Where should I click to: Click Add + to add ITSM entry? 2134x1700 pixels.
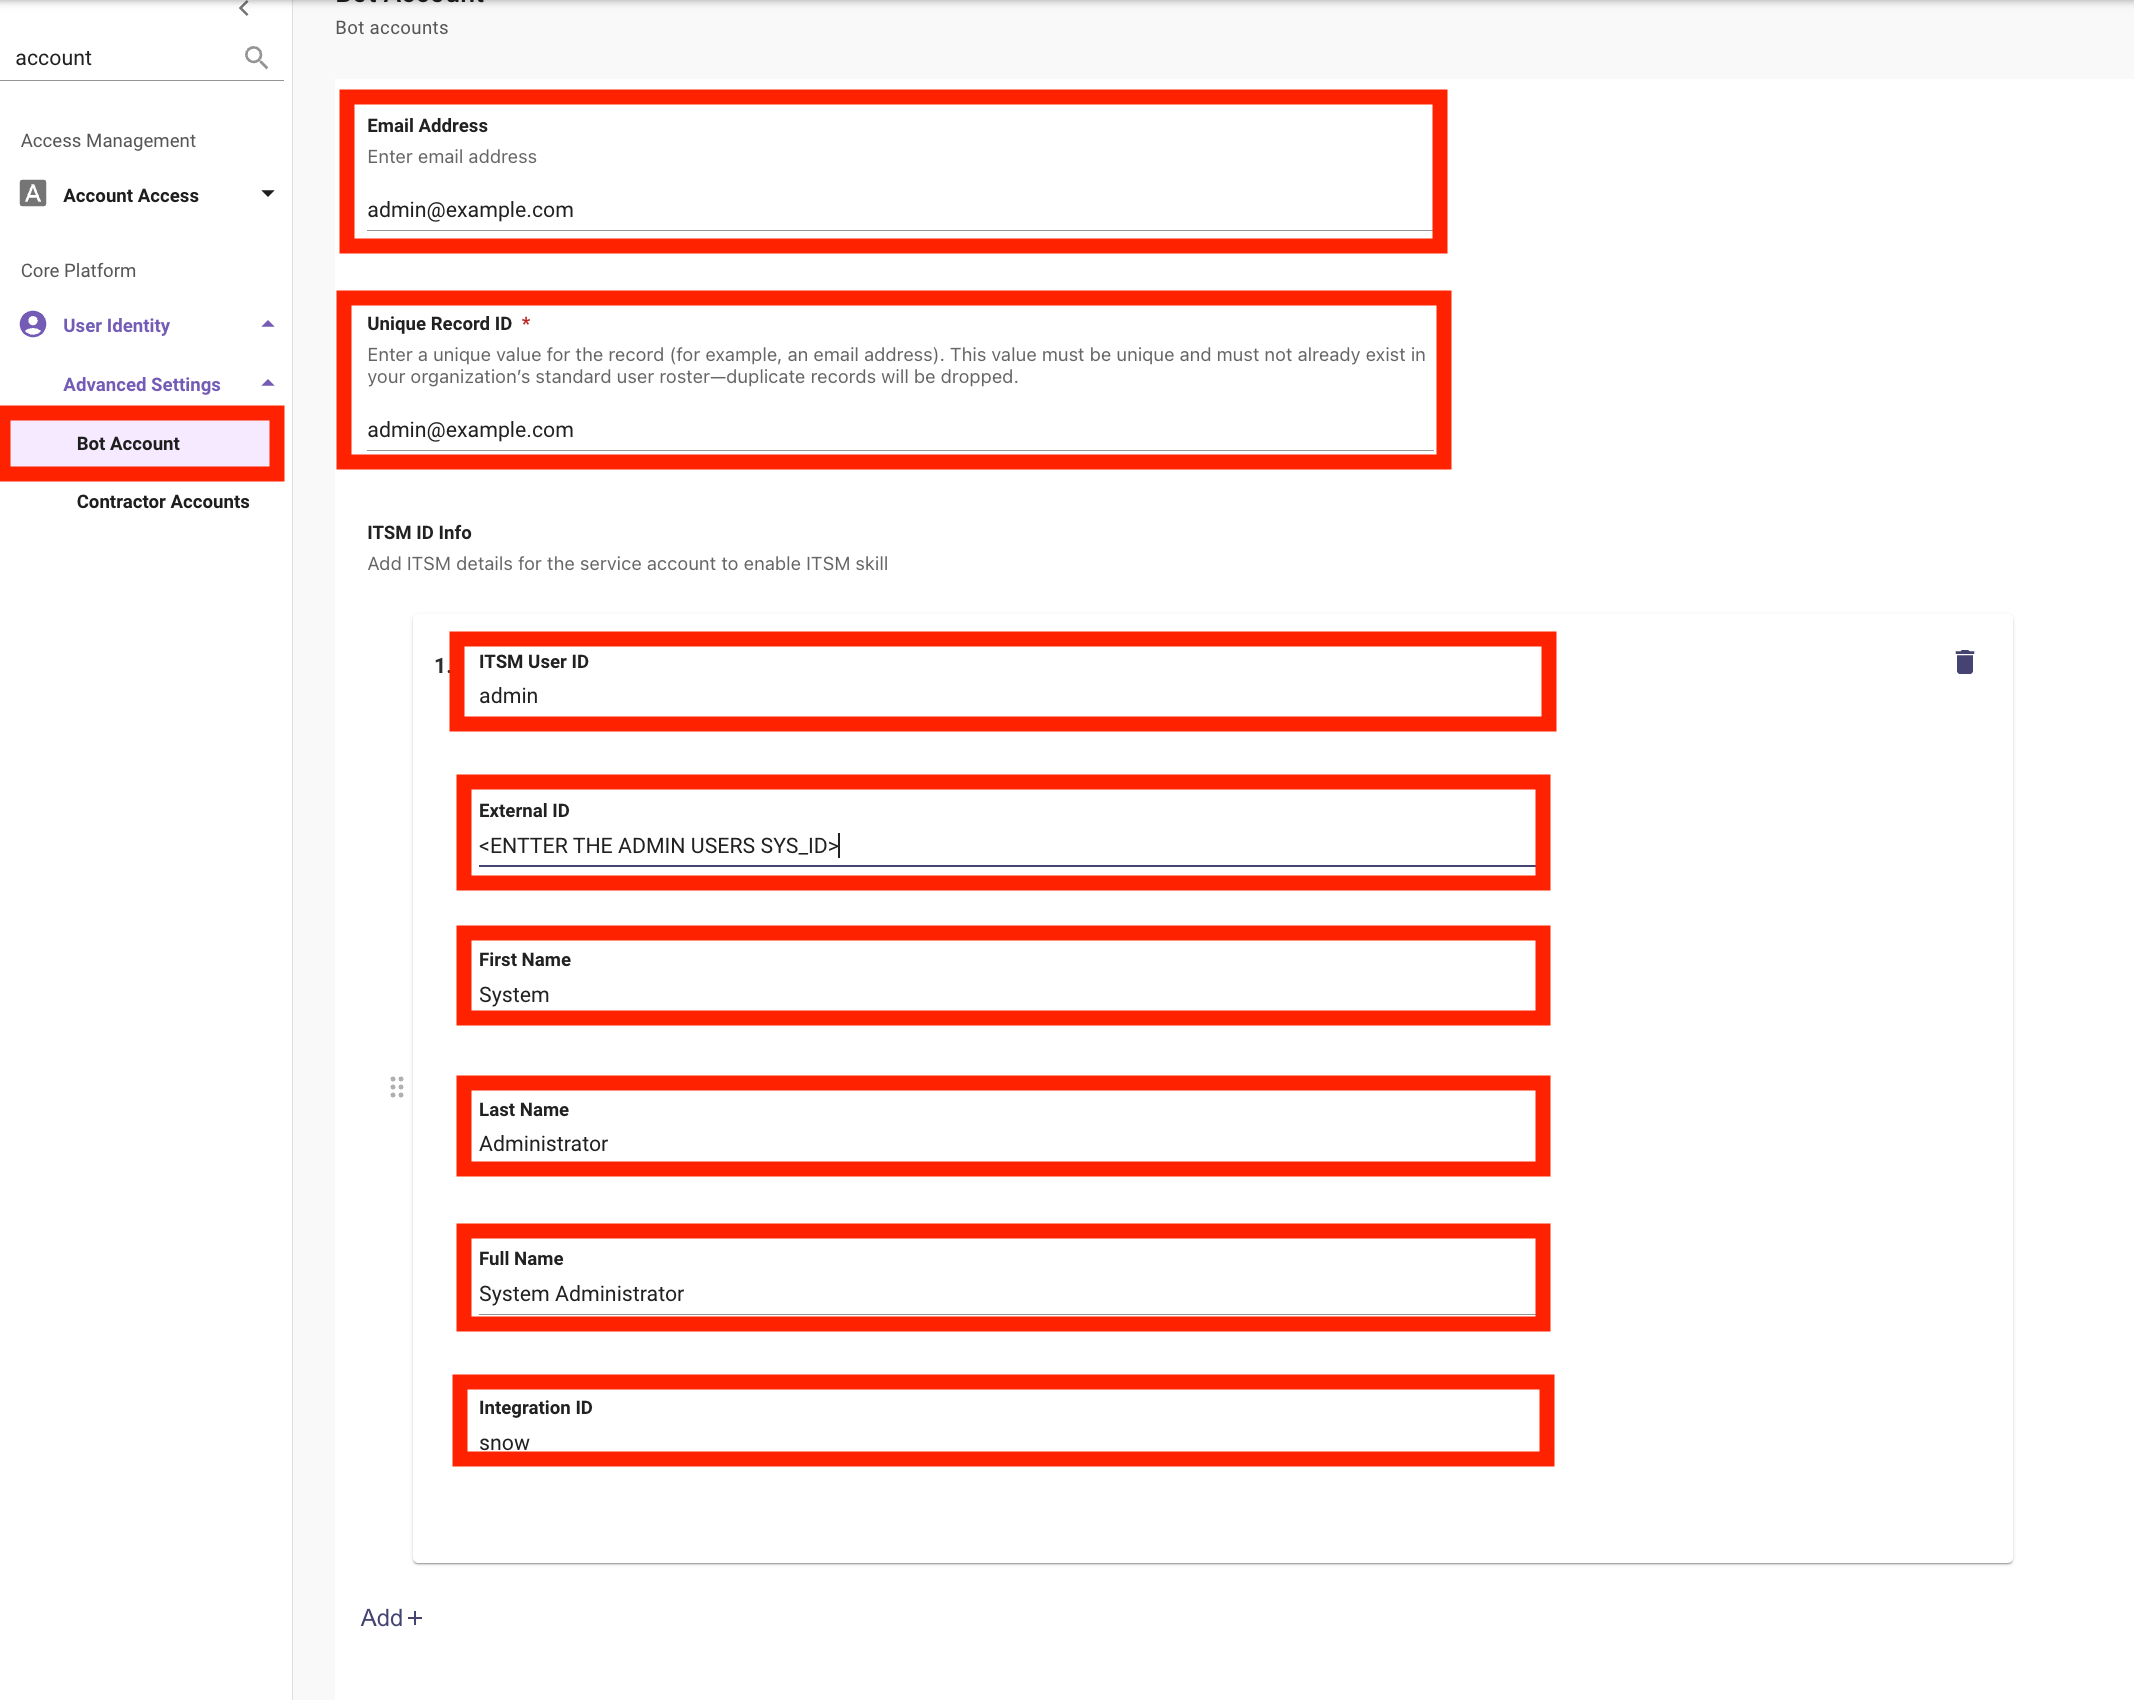pyautogui.click(x=391, y=1618)
